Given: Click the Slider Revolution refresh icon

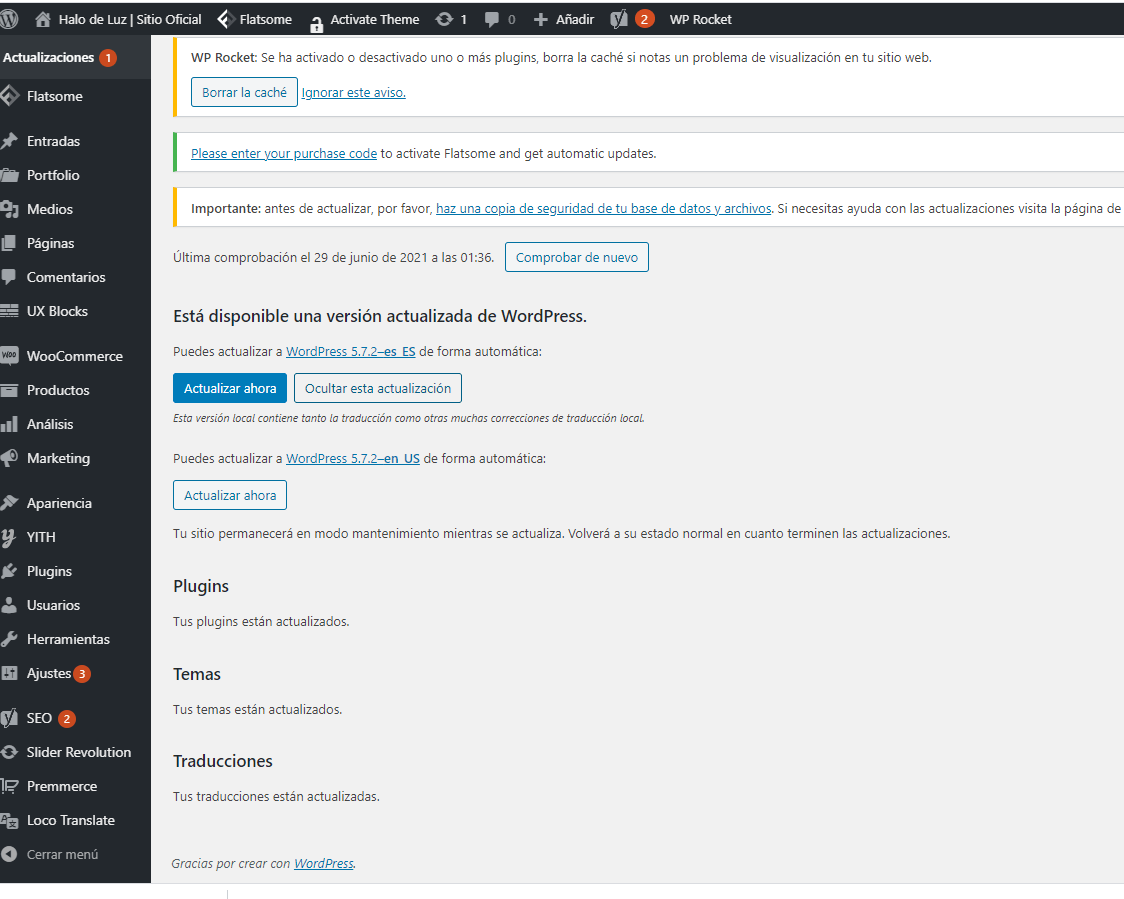Looking at the screenshot, I should coord(9,752).
